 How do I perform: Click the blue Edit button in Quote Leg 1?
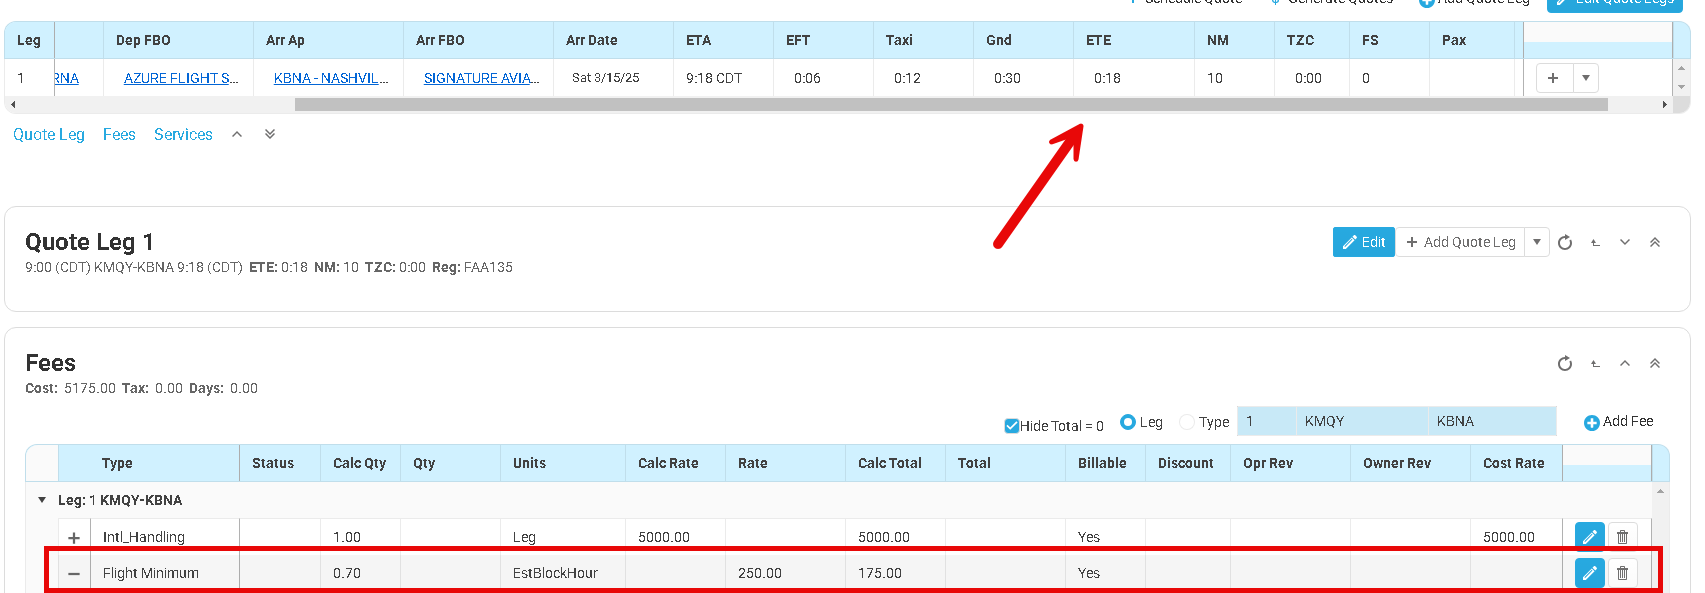(x=1363, y=242)
